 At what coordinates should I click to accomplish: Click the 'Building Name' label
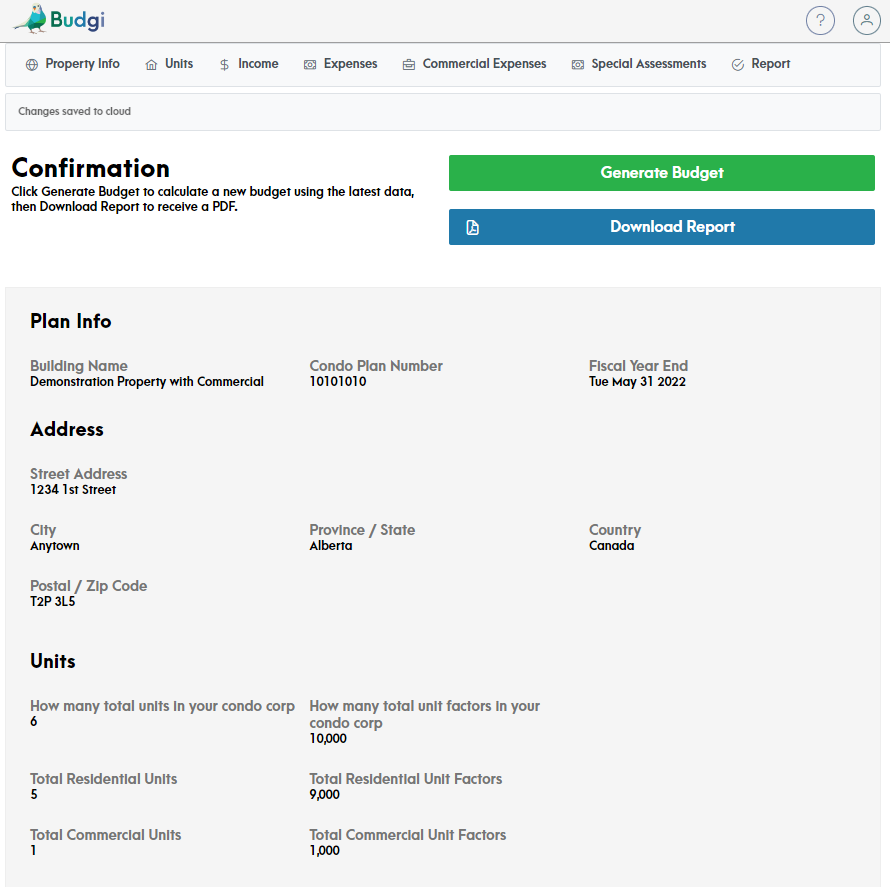pos(79,366)
